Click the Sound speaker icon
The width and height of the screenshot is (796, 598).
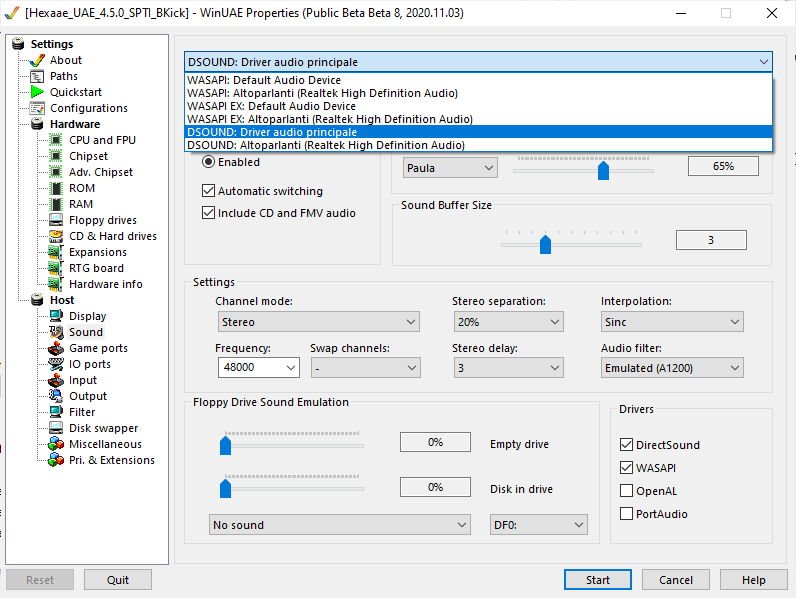(56, 332)
